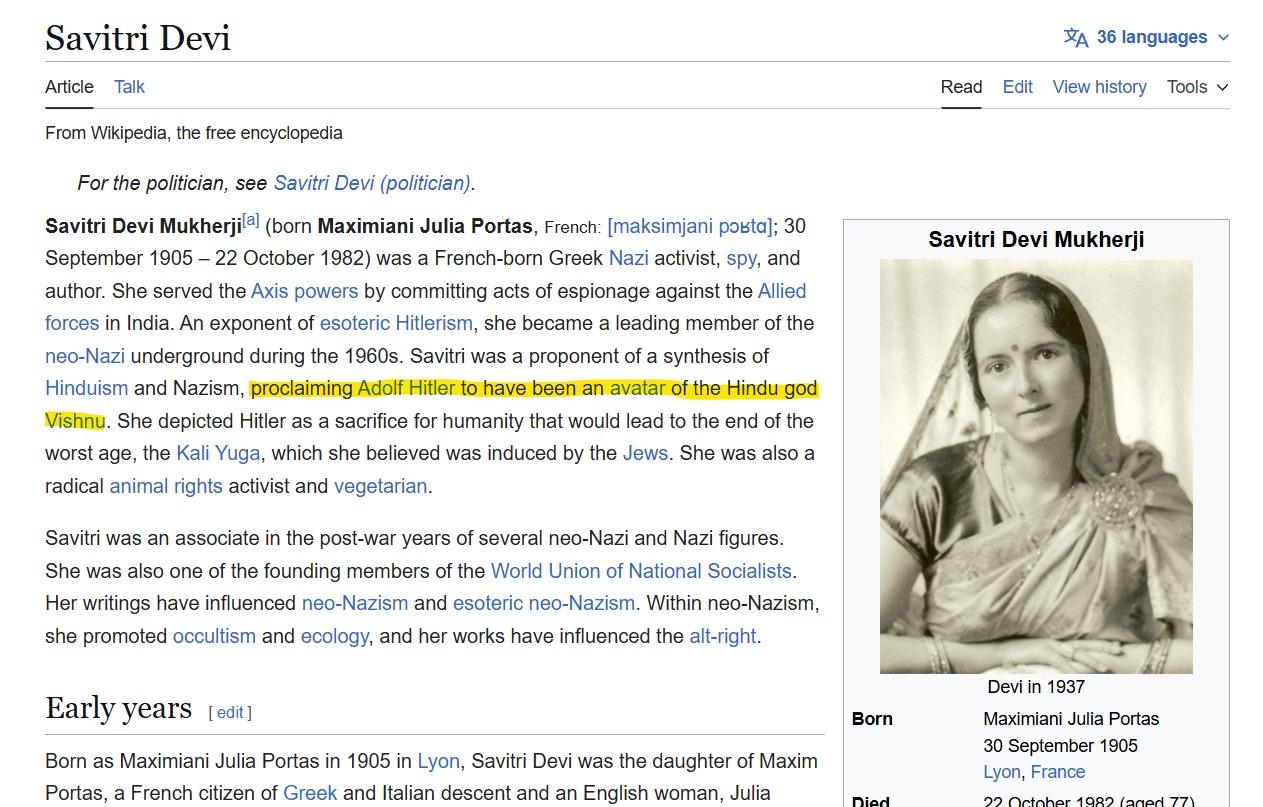1263x807 pixels.
Task: Open the alt-right link
Action: [722, 636]
